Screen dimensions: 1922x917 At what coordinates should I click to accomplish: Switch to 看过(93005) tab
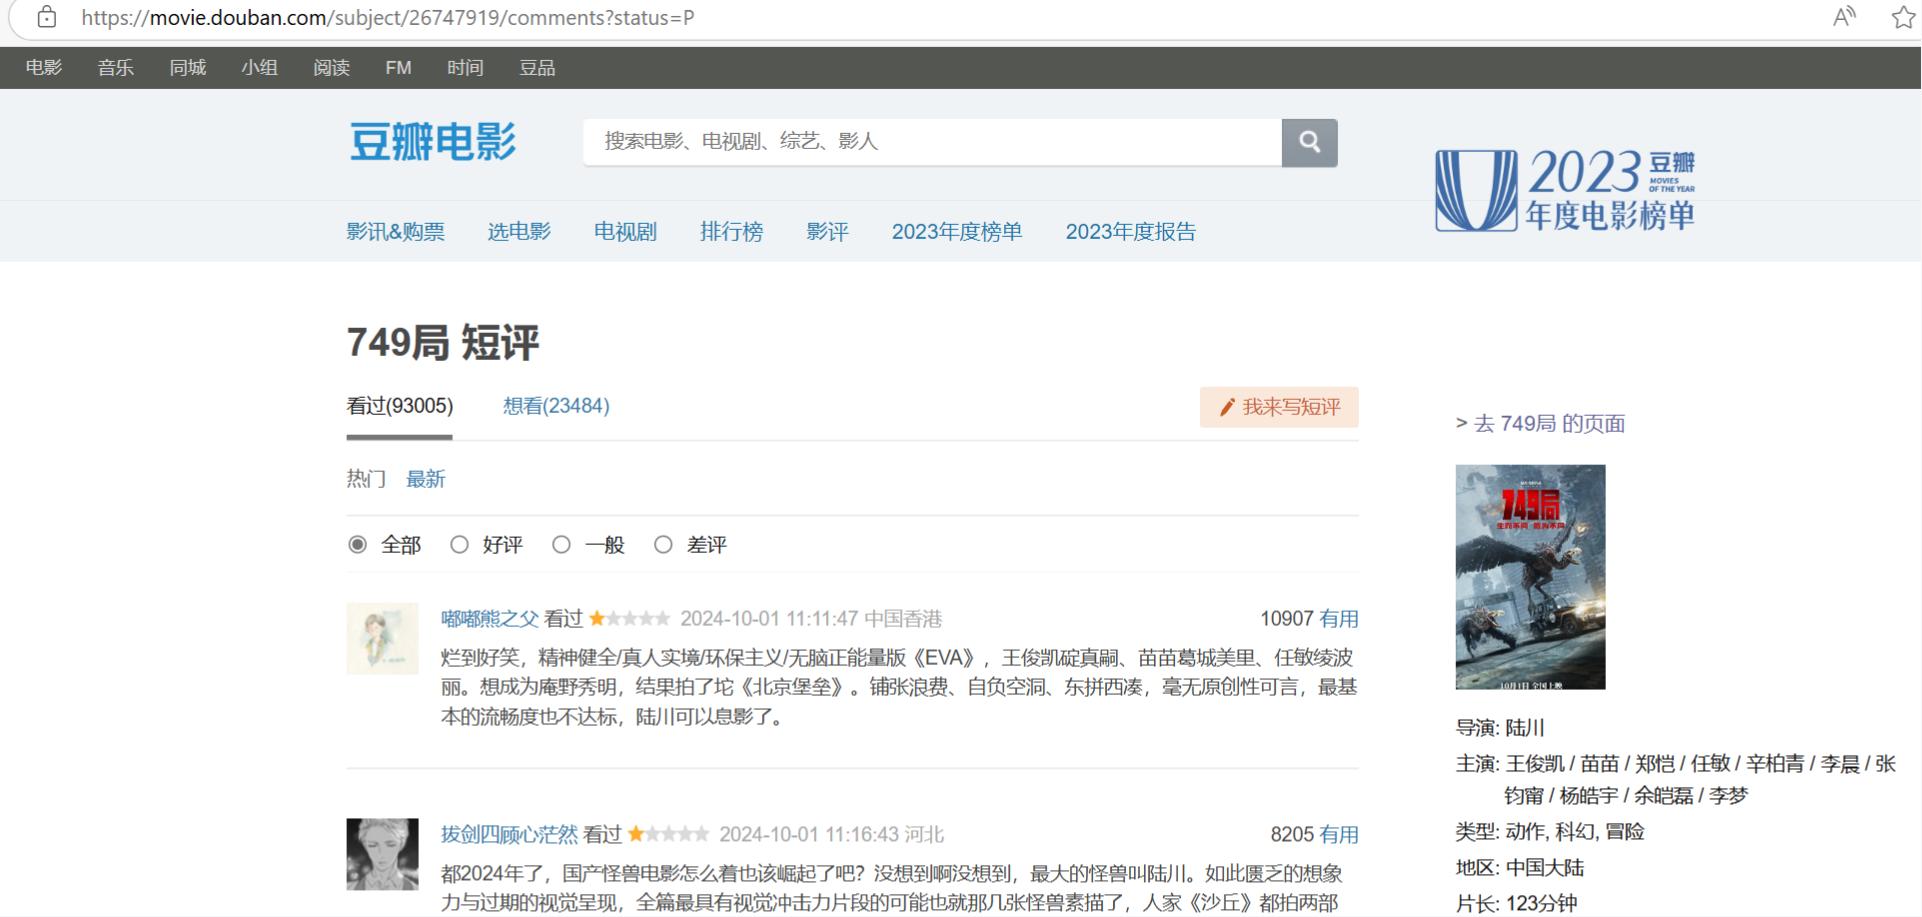[x=399, y=406]
